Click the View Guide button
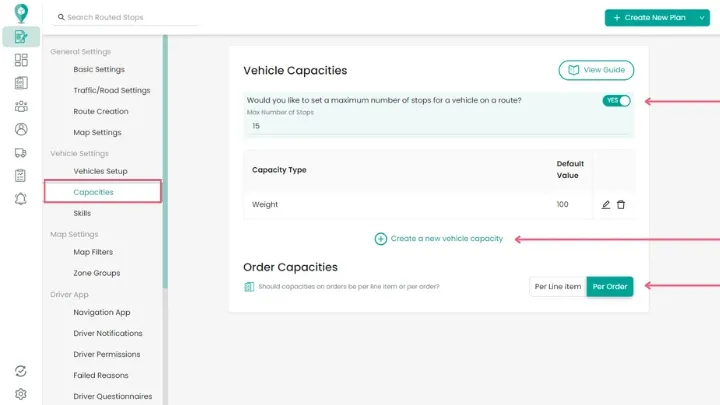This screenshot has width=720, height=405. point(596,70)
